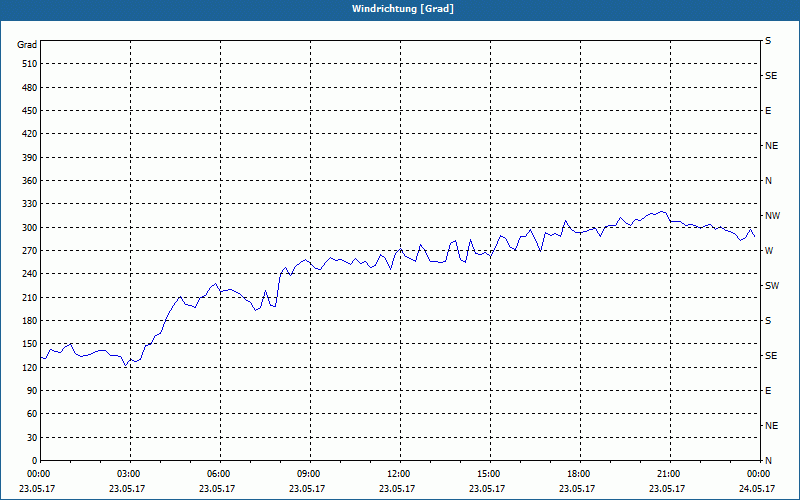Click the 'Windrichtung [Grad]' chart title
The height and width of the screenshot is (500, 800).
[403, 9]
